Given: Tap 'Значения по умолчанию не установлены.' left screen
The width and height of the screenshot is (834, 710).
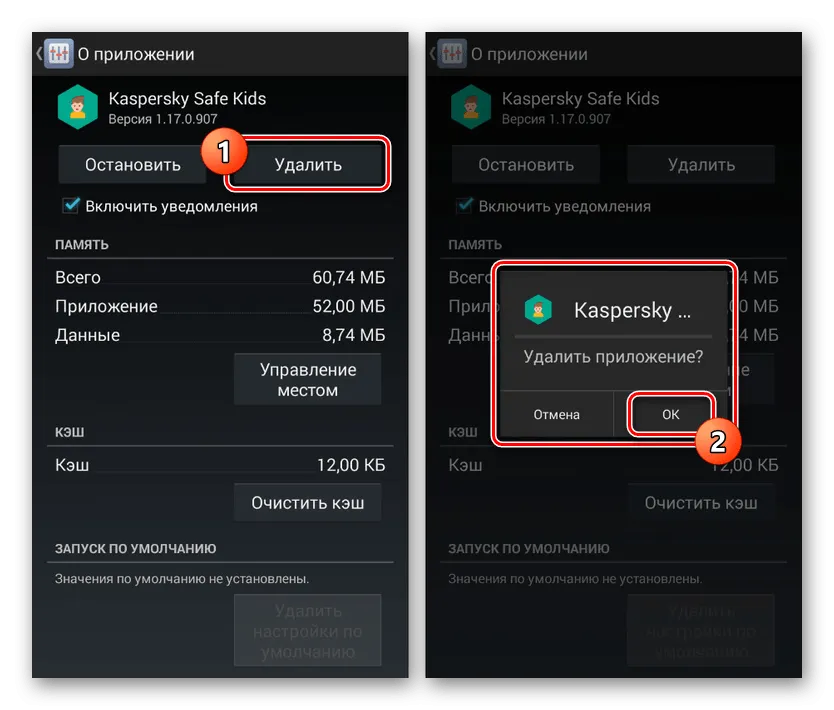Looking at the screenshot, I should (x=182, y=579).
